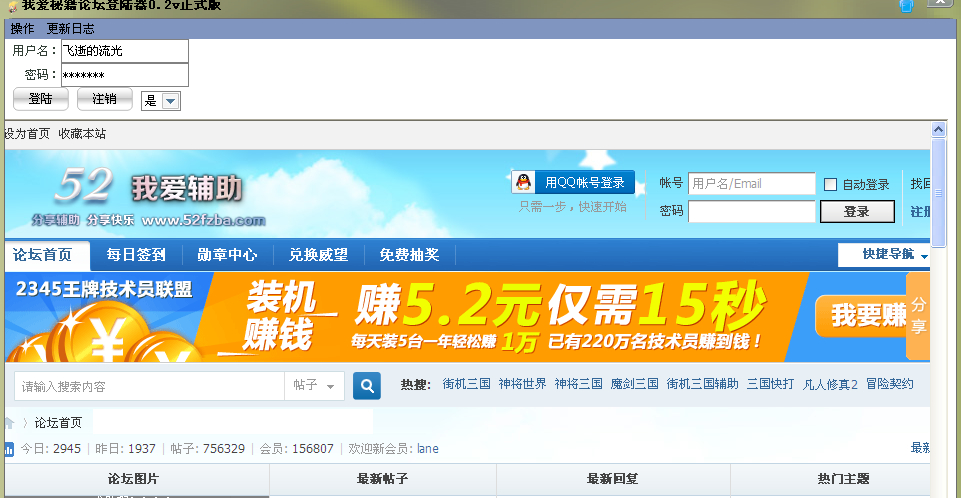This screenshot has height=498, width=961.
Task: Click the home breadcrumb icon
Action: tap(9, 423)
